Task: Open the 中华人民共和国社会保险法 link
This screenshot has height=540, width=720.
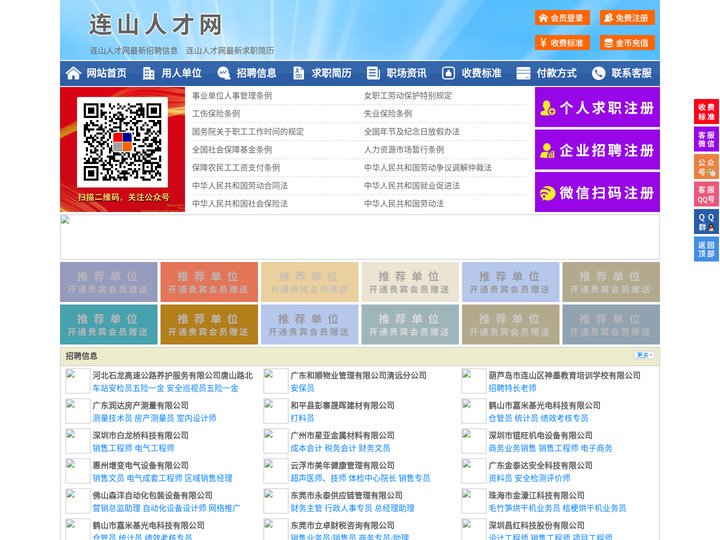Action: tap(240, 203)
